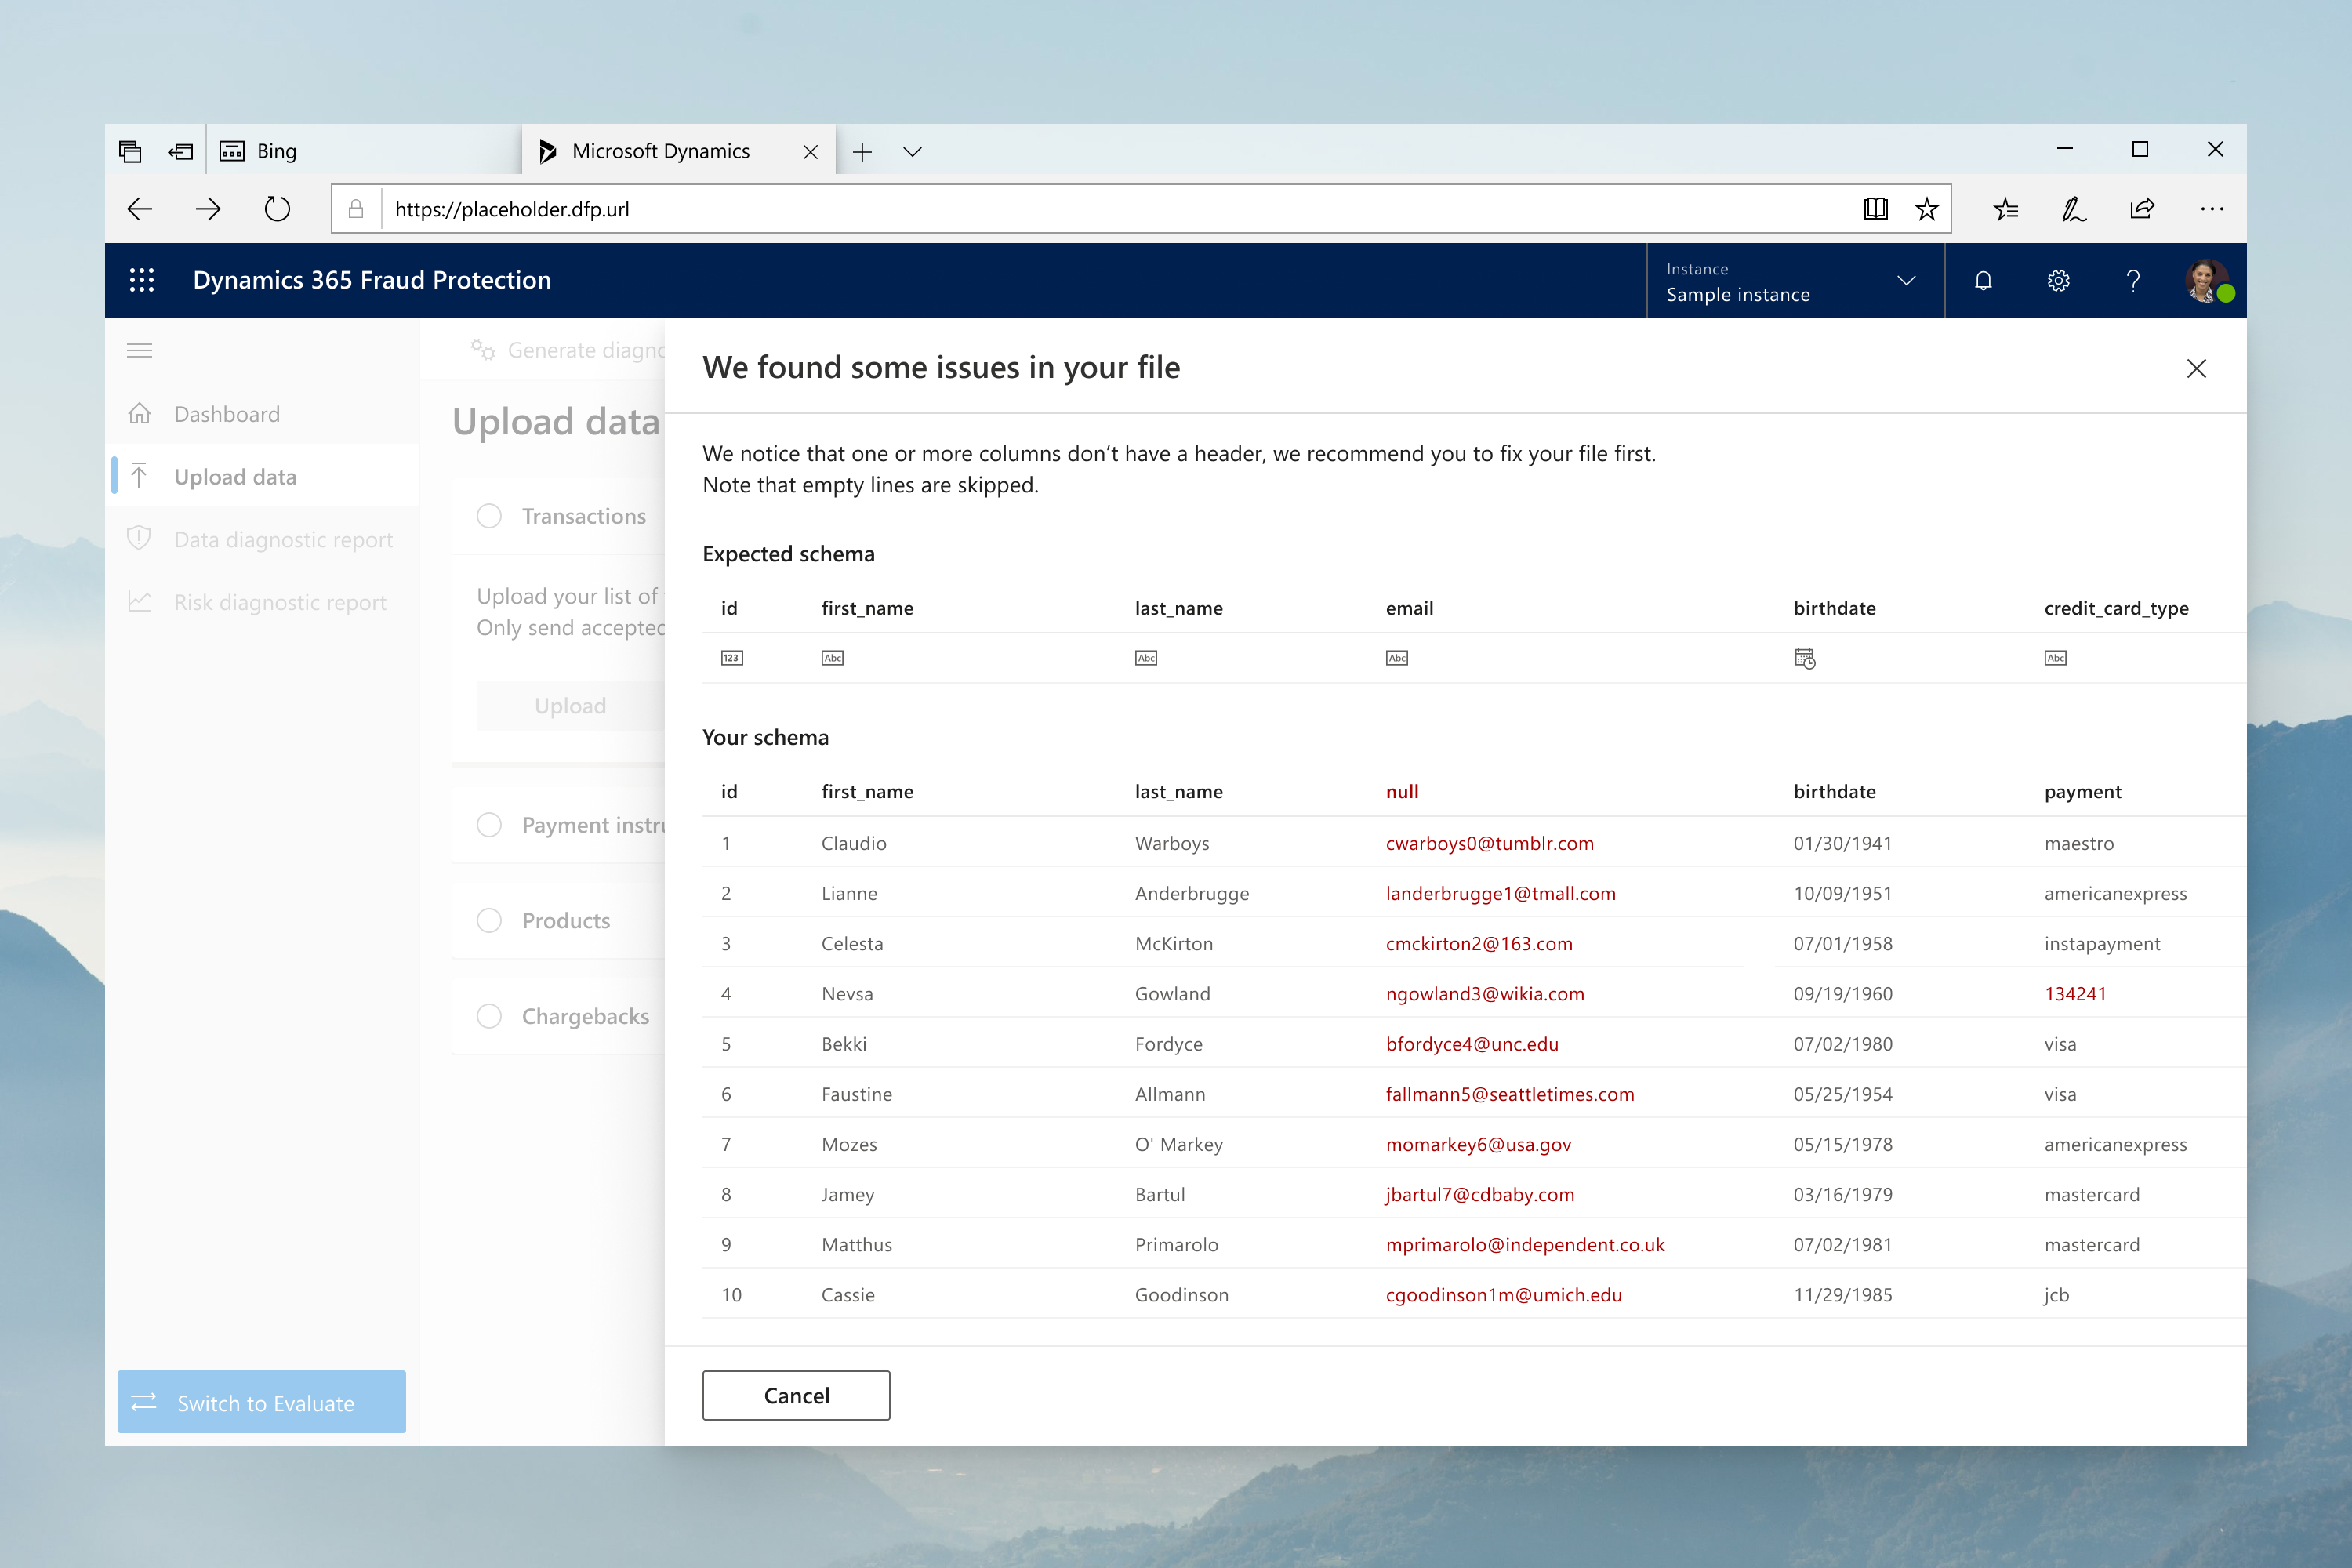Click the credit_card_type expected header
Image resolution: width=2352 pixels, height=1568 pixels.
(x=2117, y=608)
